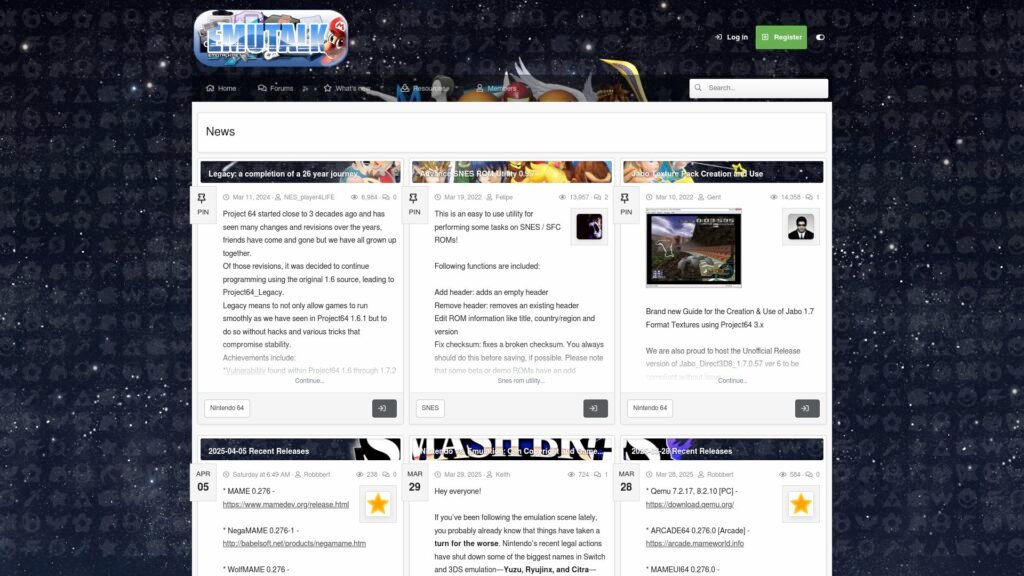The height and width of the screenshot is (576, 1024).
Task: Open the Resources nav item
Action: coord(423,88)
